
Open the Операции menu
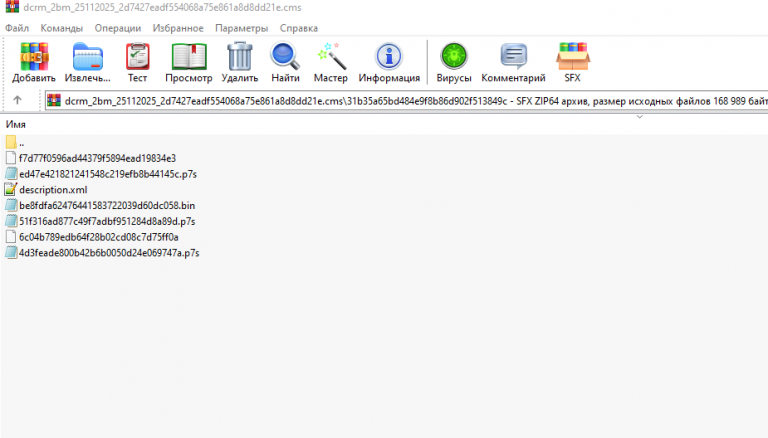click(x=118, y=28)
